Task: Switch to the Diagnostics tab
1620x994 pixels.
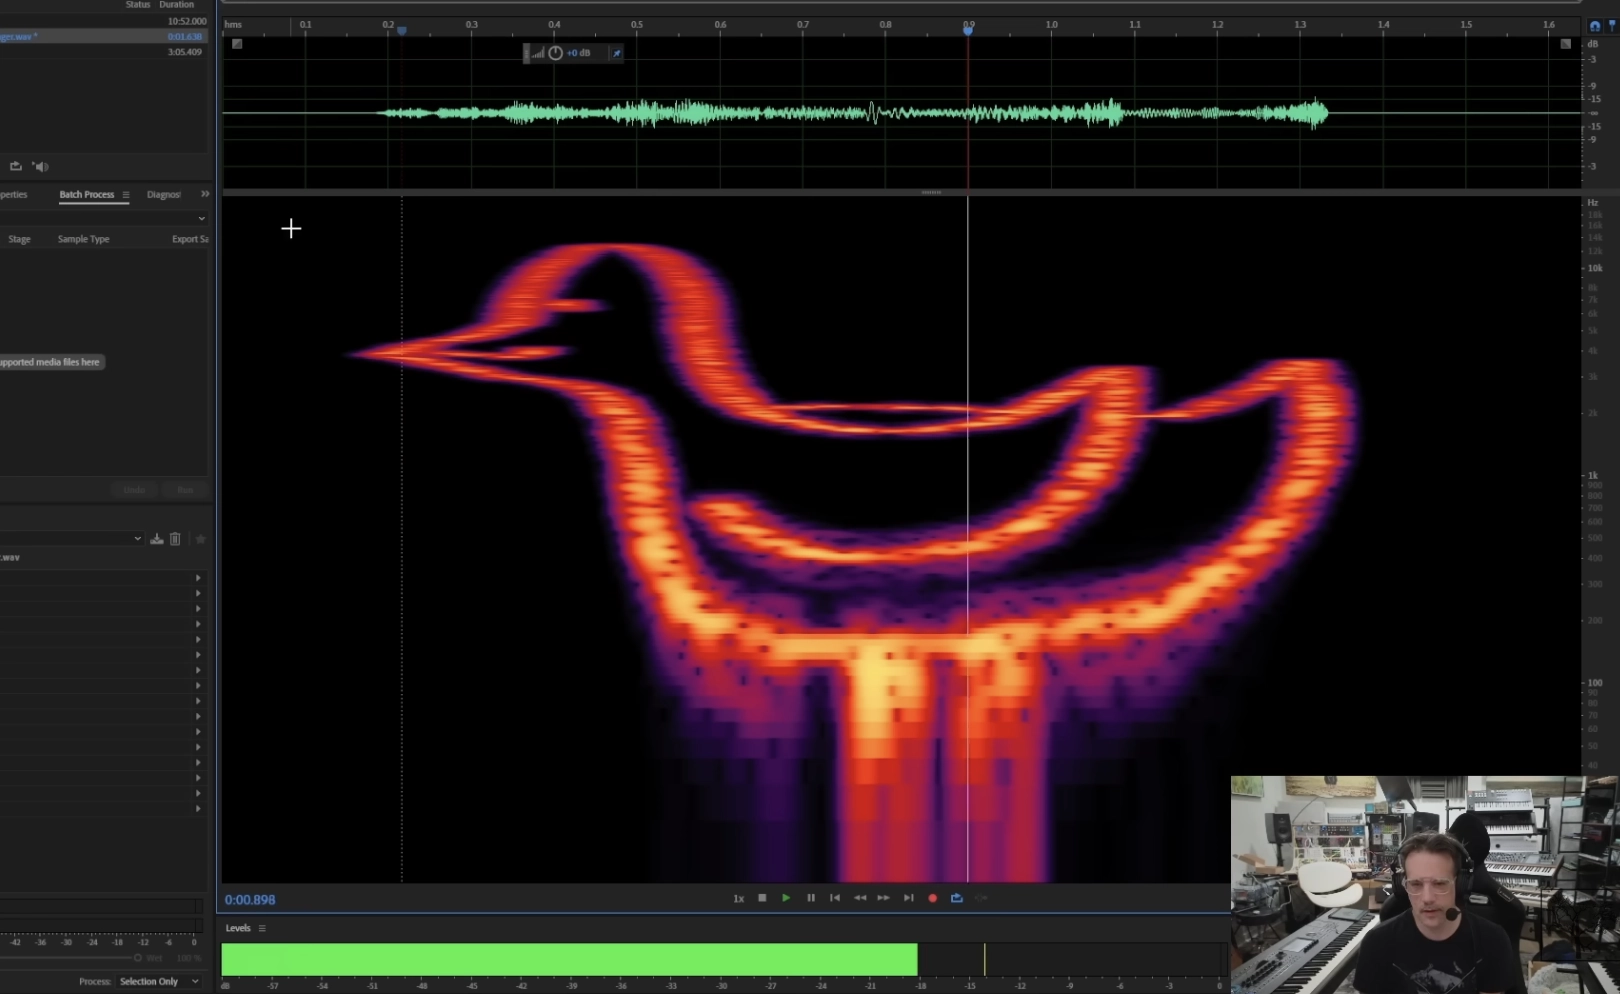Action: click(x=163, y=194)
